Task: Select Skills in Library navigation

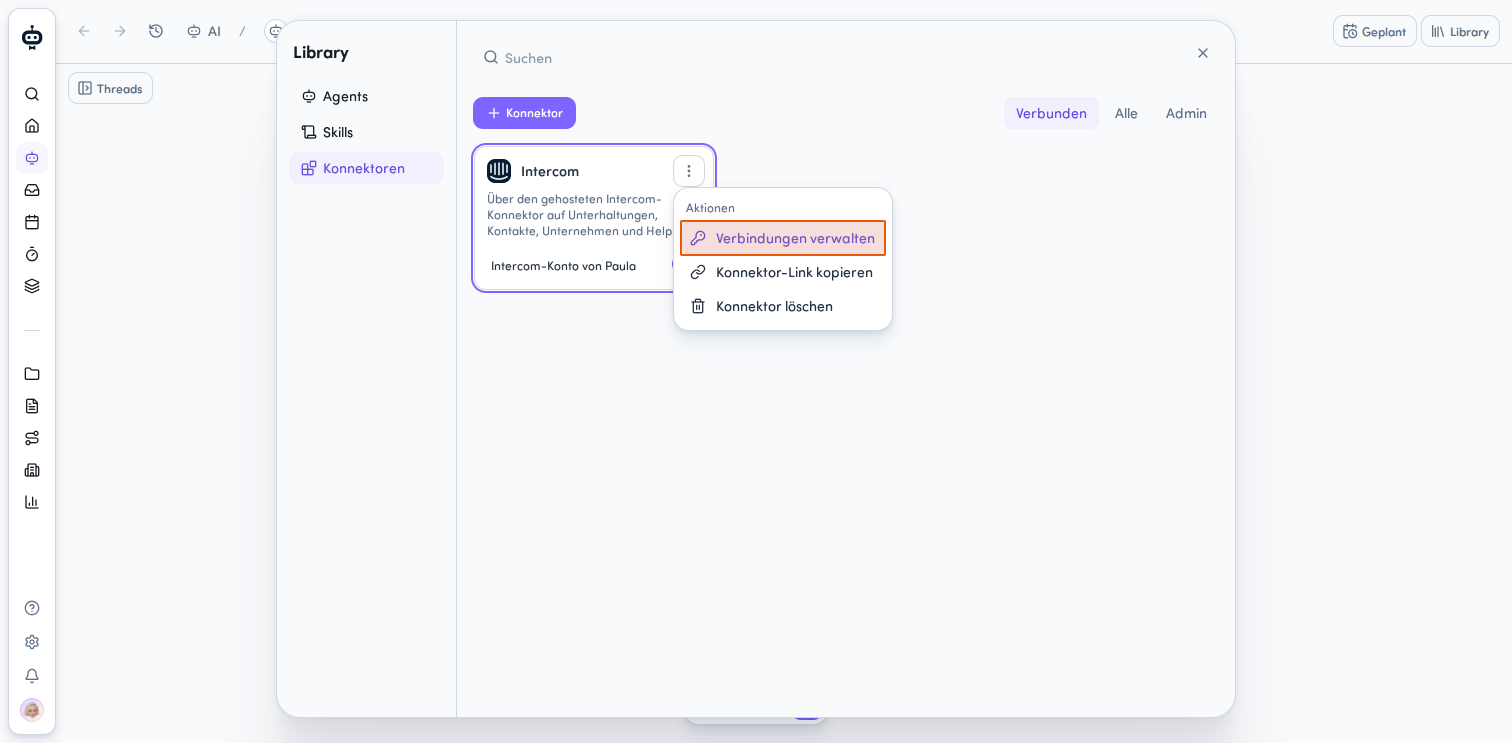Action: (x=366, y=132)
